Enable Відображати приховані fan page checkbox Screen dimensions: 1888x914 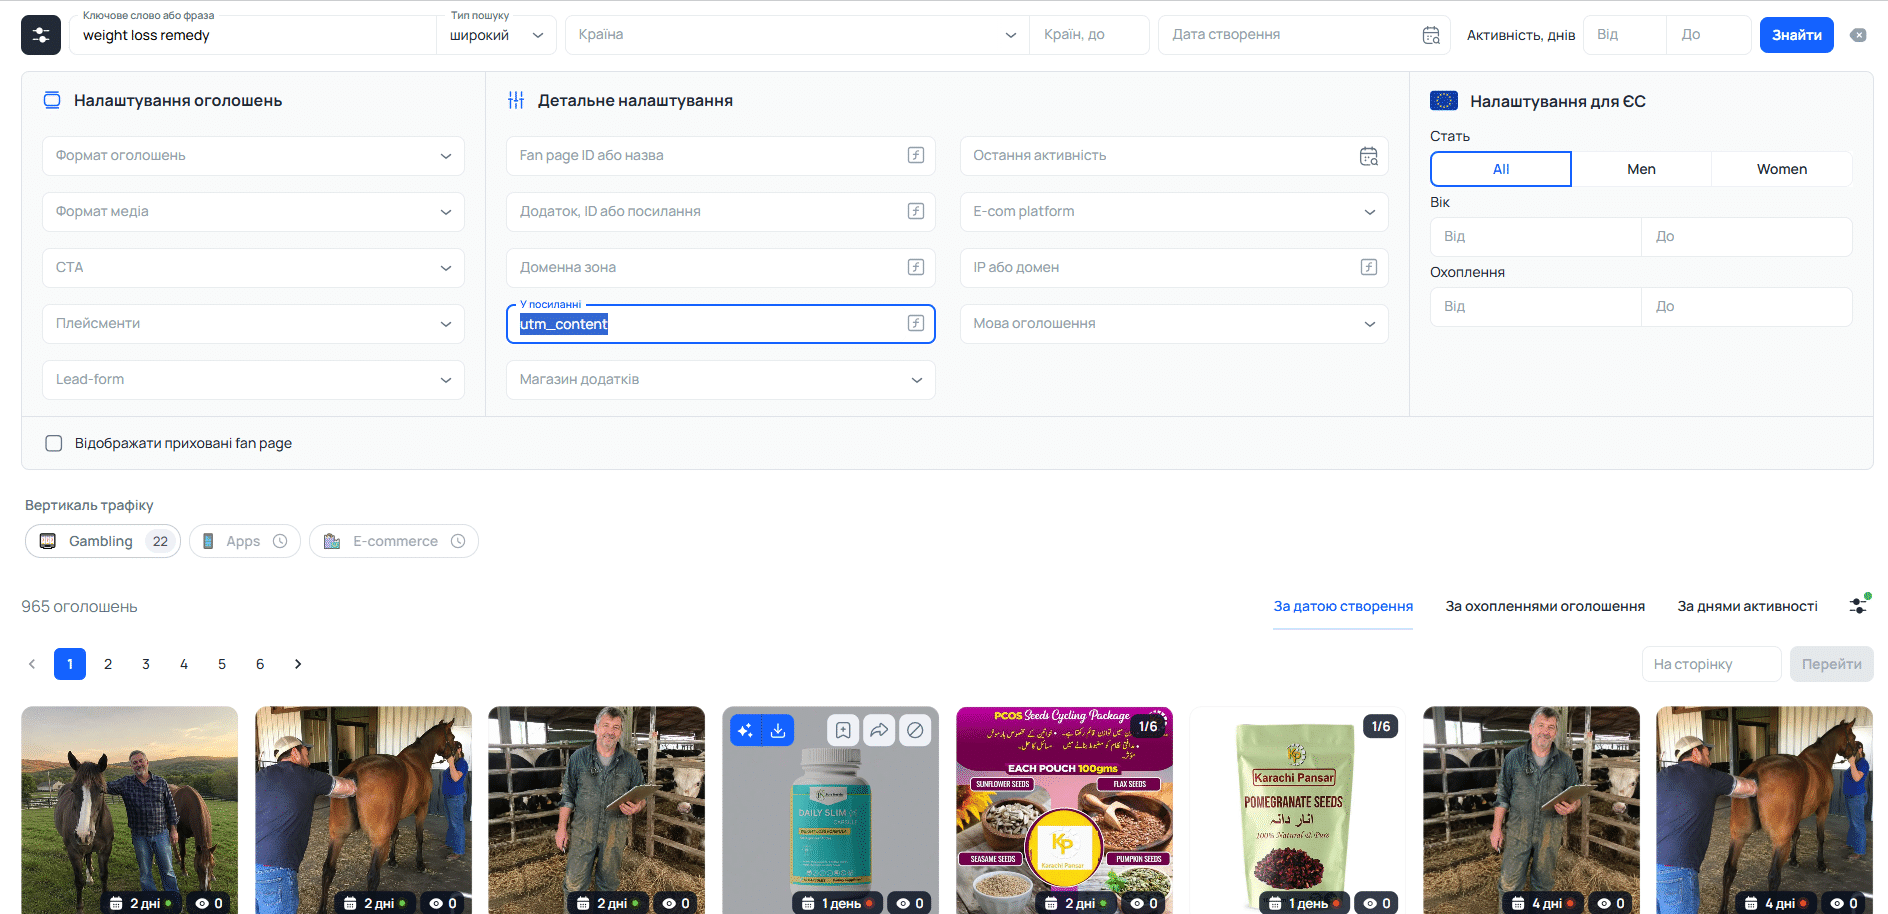coord(54,443)
